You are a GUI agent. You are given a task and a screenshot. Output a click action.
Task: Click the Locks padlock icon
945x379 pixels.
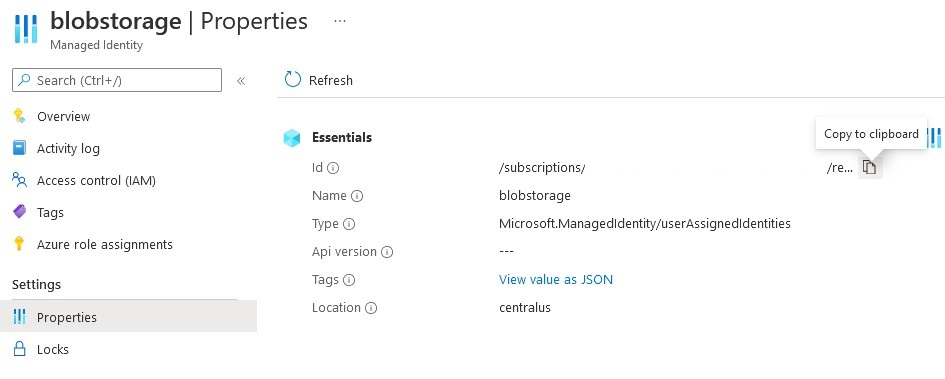click(19, 349)
